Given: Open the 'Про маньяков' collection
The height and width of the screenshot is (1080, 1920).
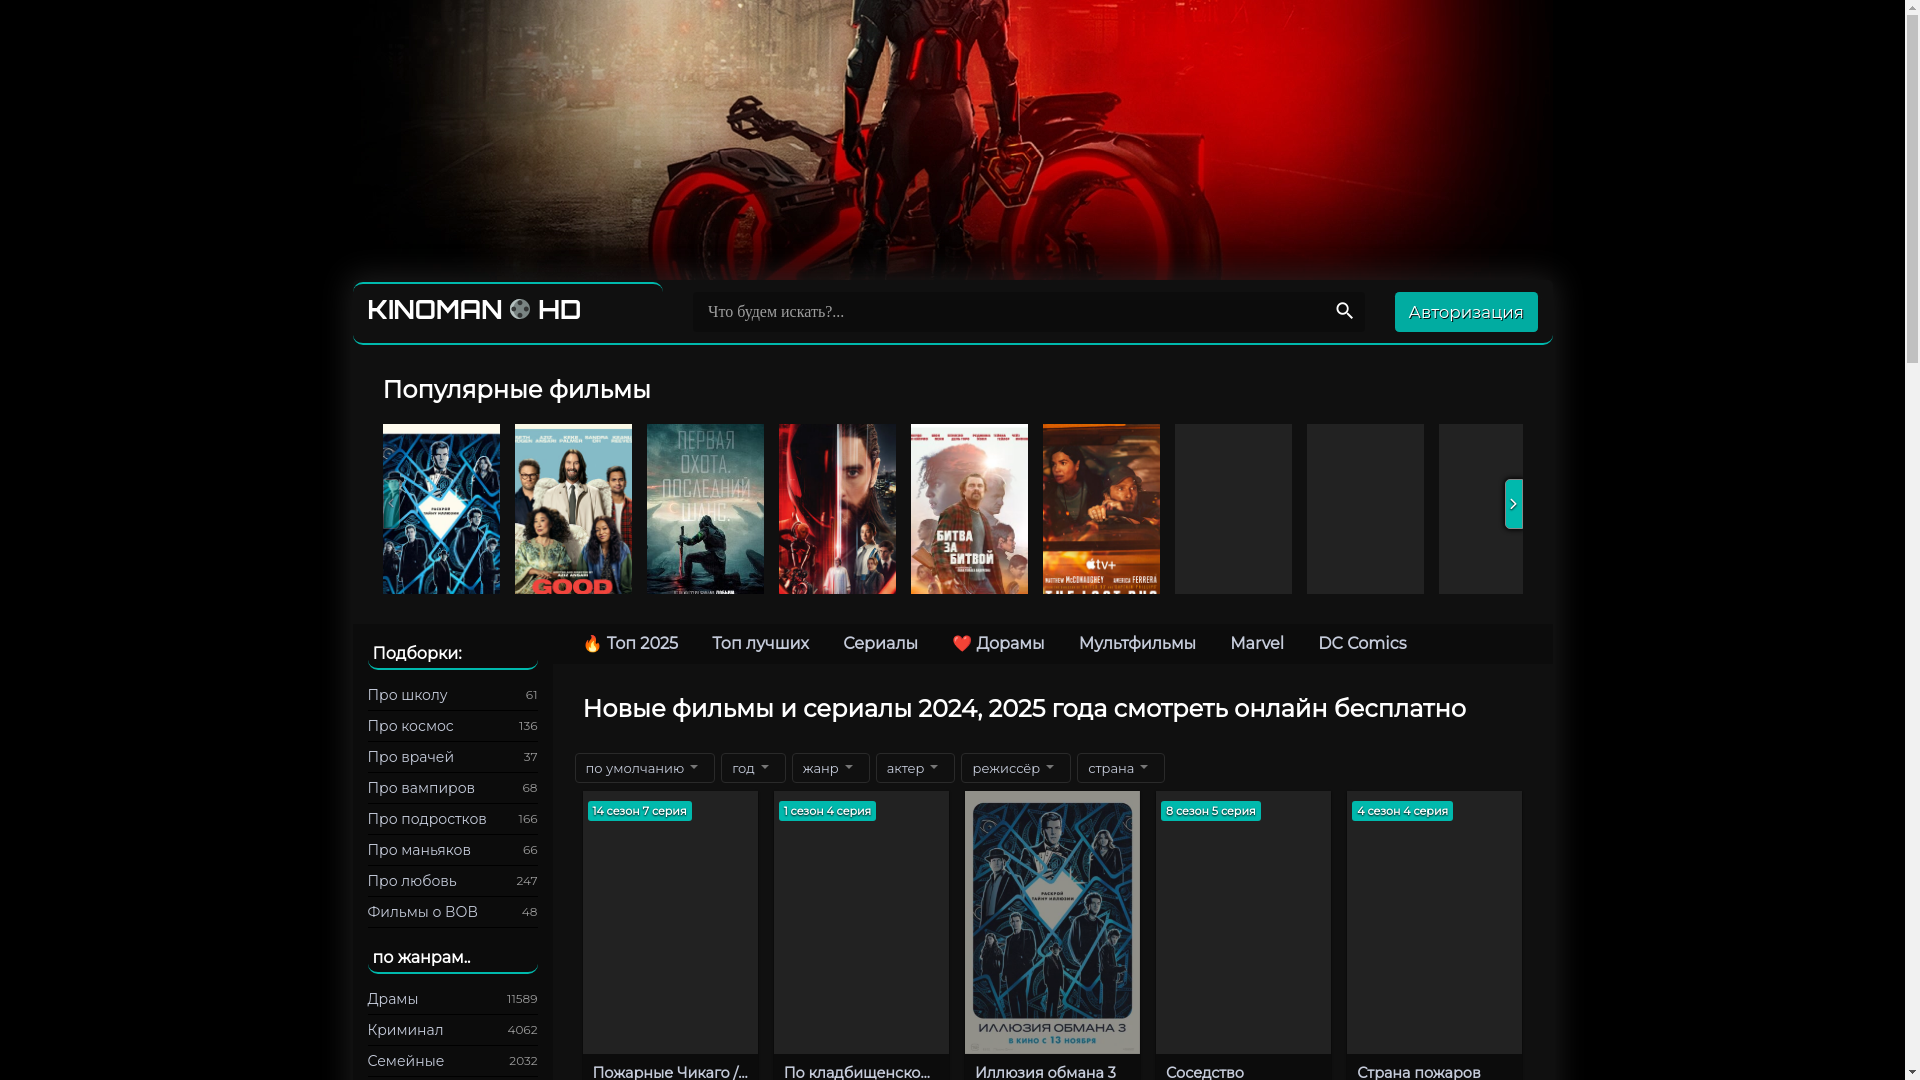Looking at the screenshot, I should [x=452, y=850].
